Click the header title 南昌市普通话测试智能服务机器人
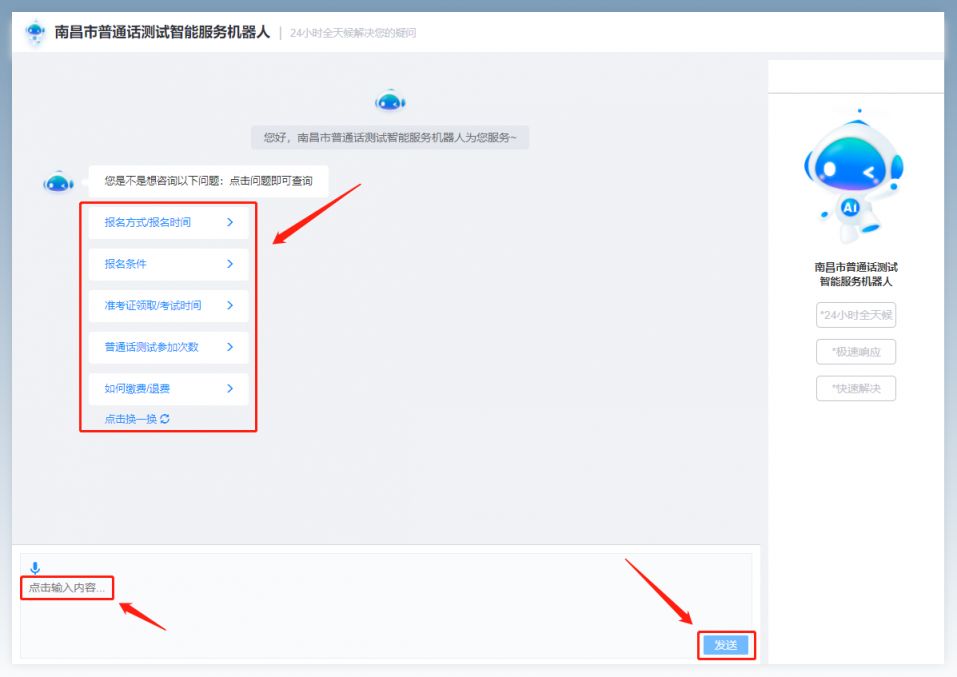Screen dimensions: 957x677 click(162, 32)
